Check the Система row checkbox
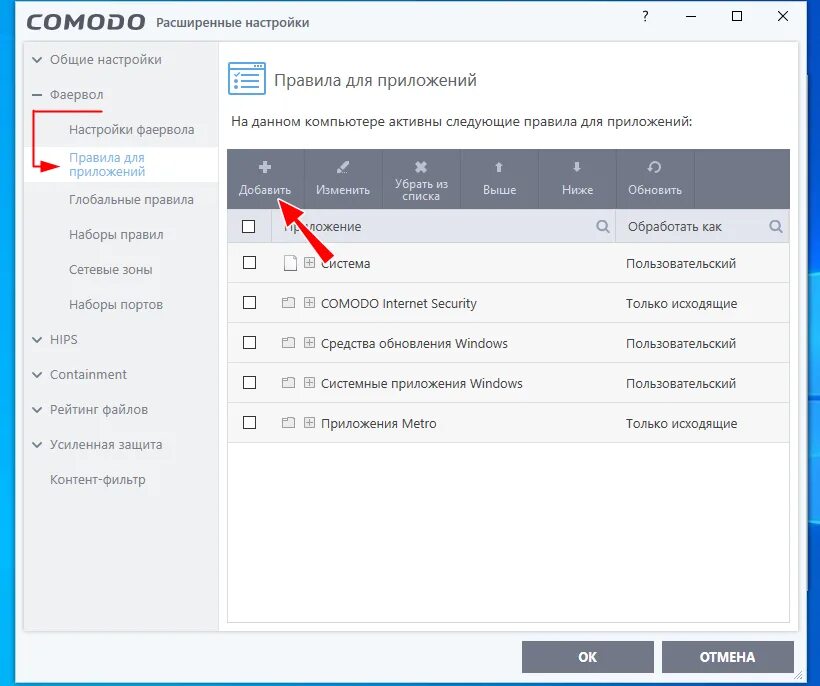Screen dimensions: 820x686 point(249,262)
